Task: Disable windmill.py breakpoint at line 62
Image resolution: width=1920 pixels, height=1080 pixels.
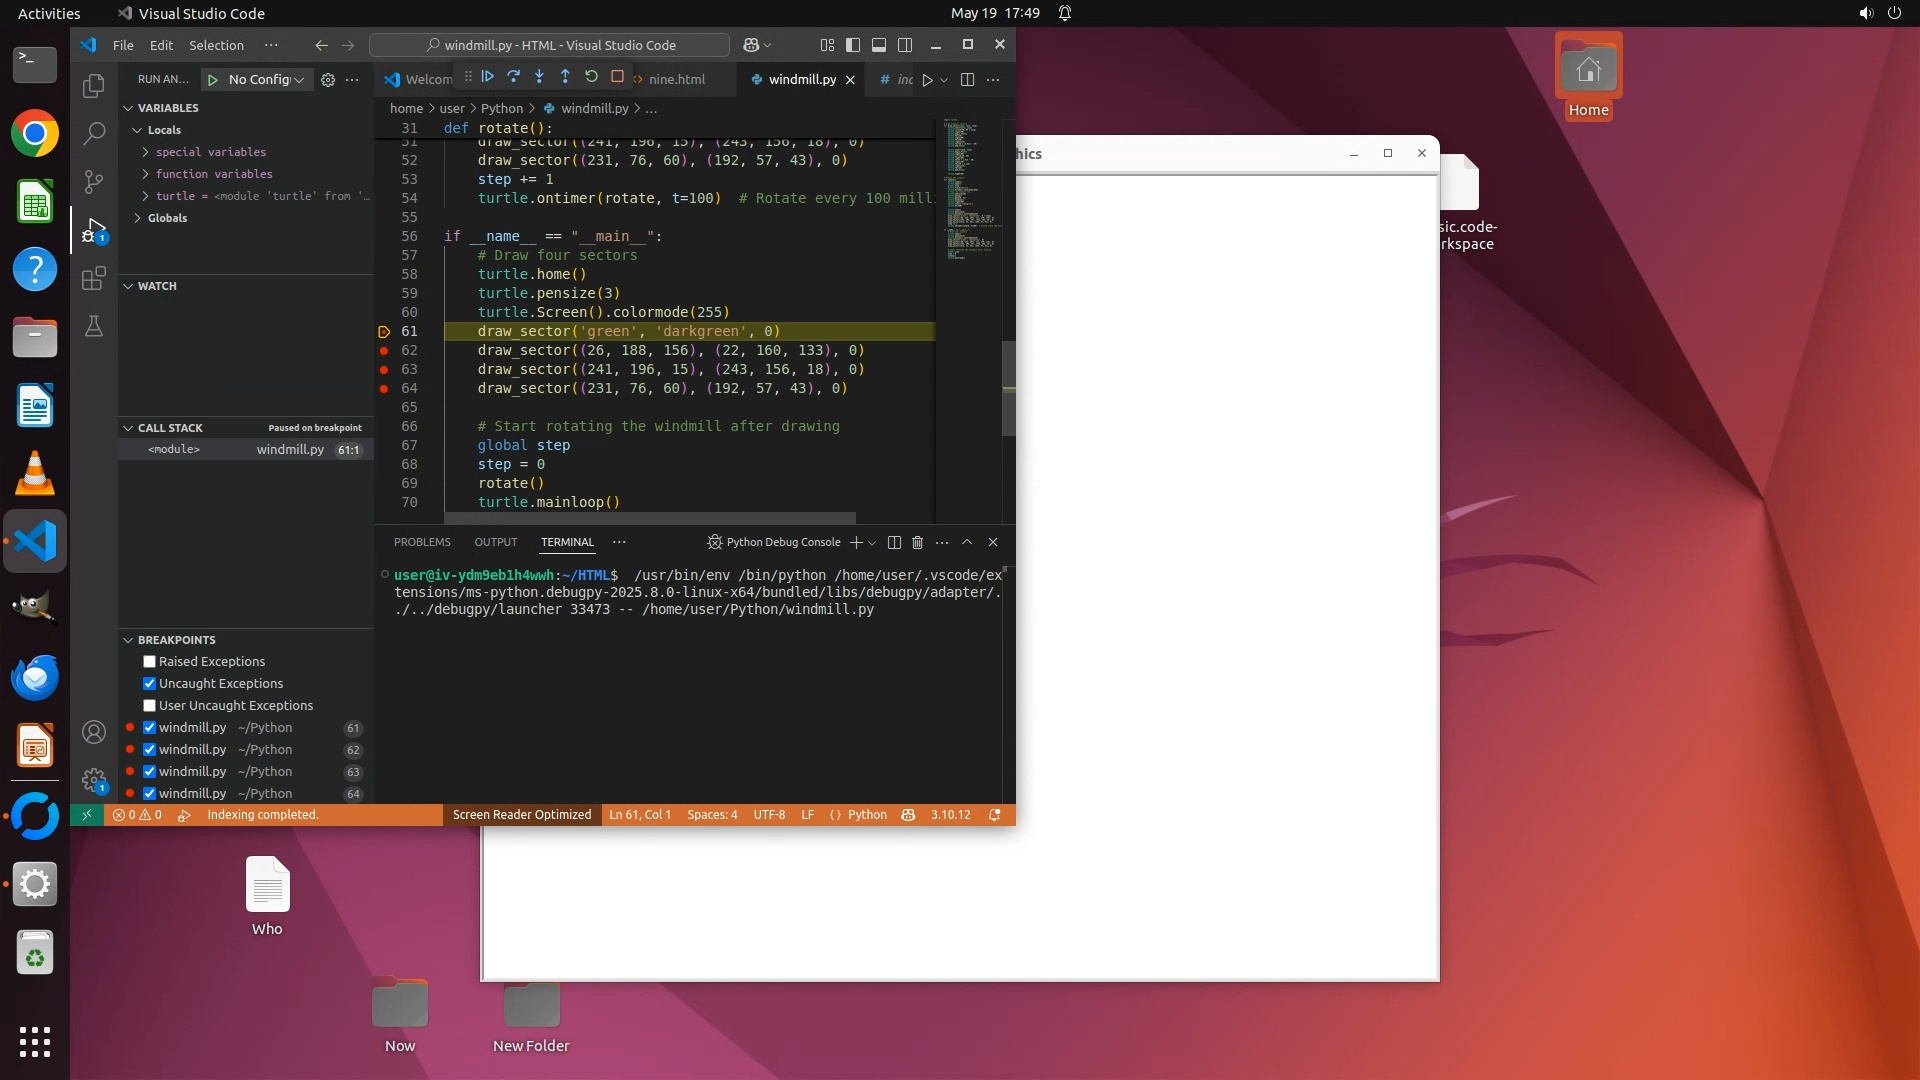Action: click(150, 750)
